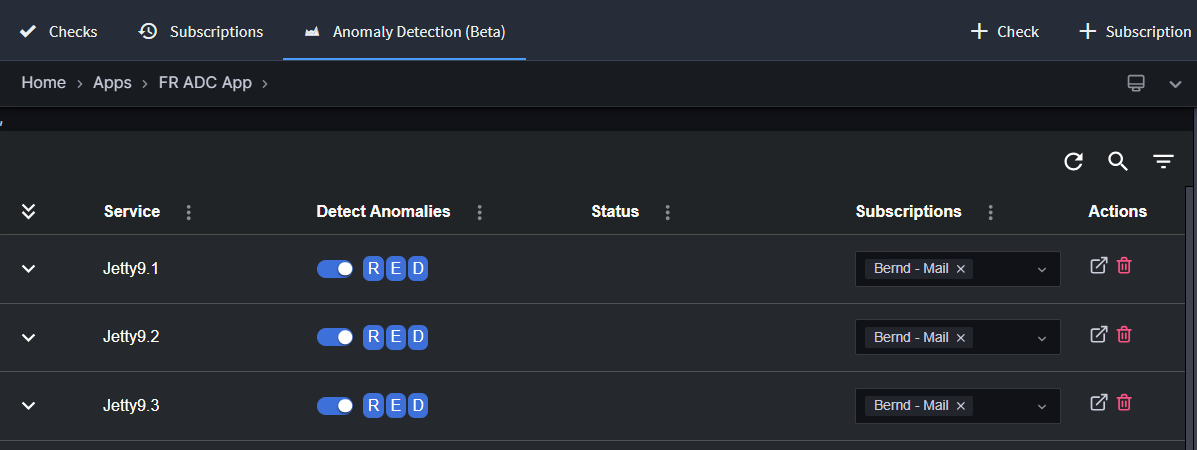The height and width of the screenshot is (450, 1197).
Task: Open the filter list icon
Action: [1163, 162]
